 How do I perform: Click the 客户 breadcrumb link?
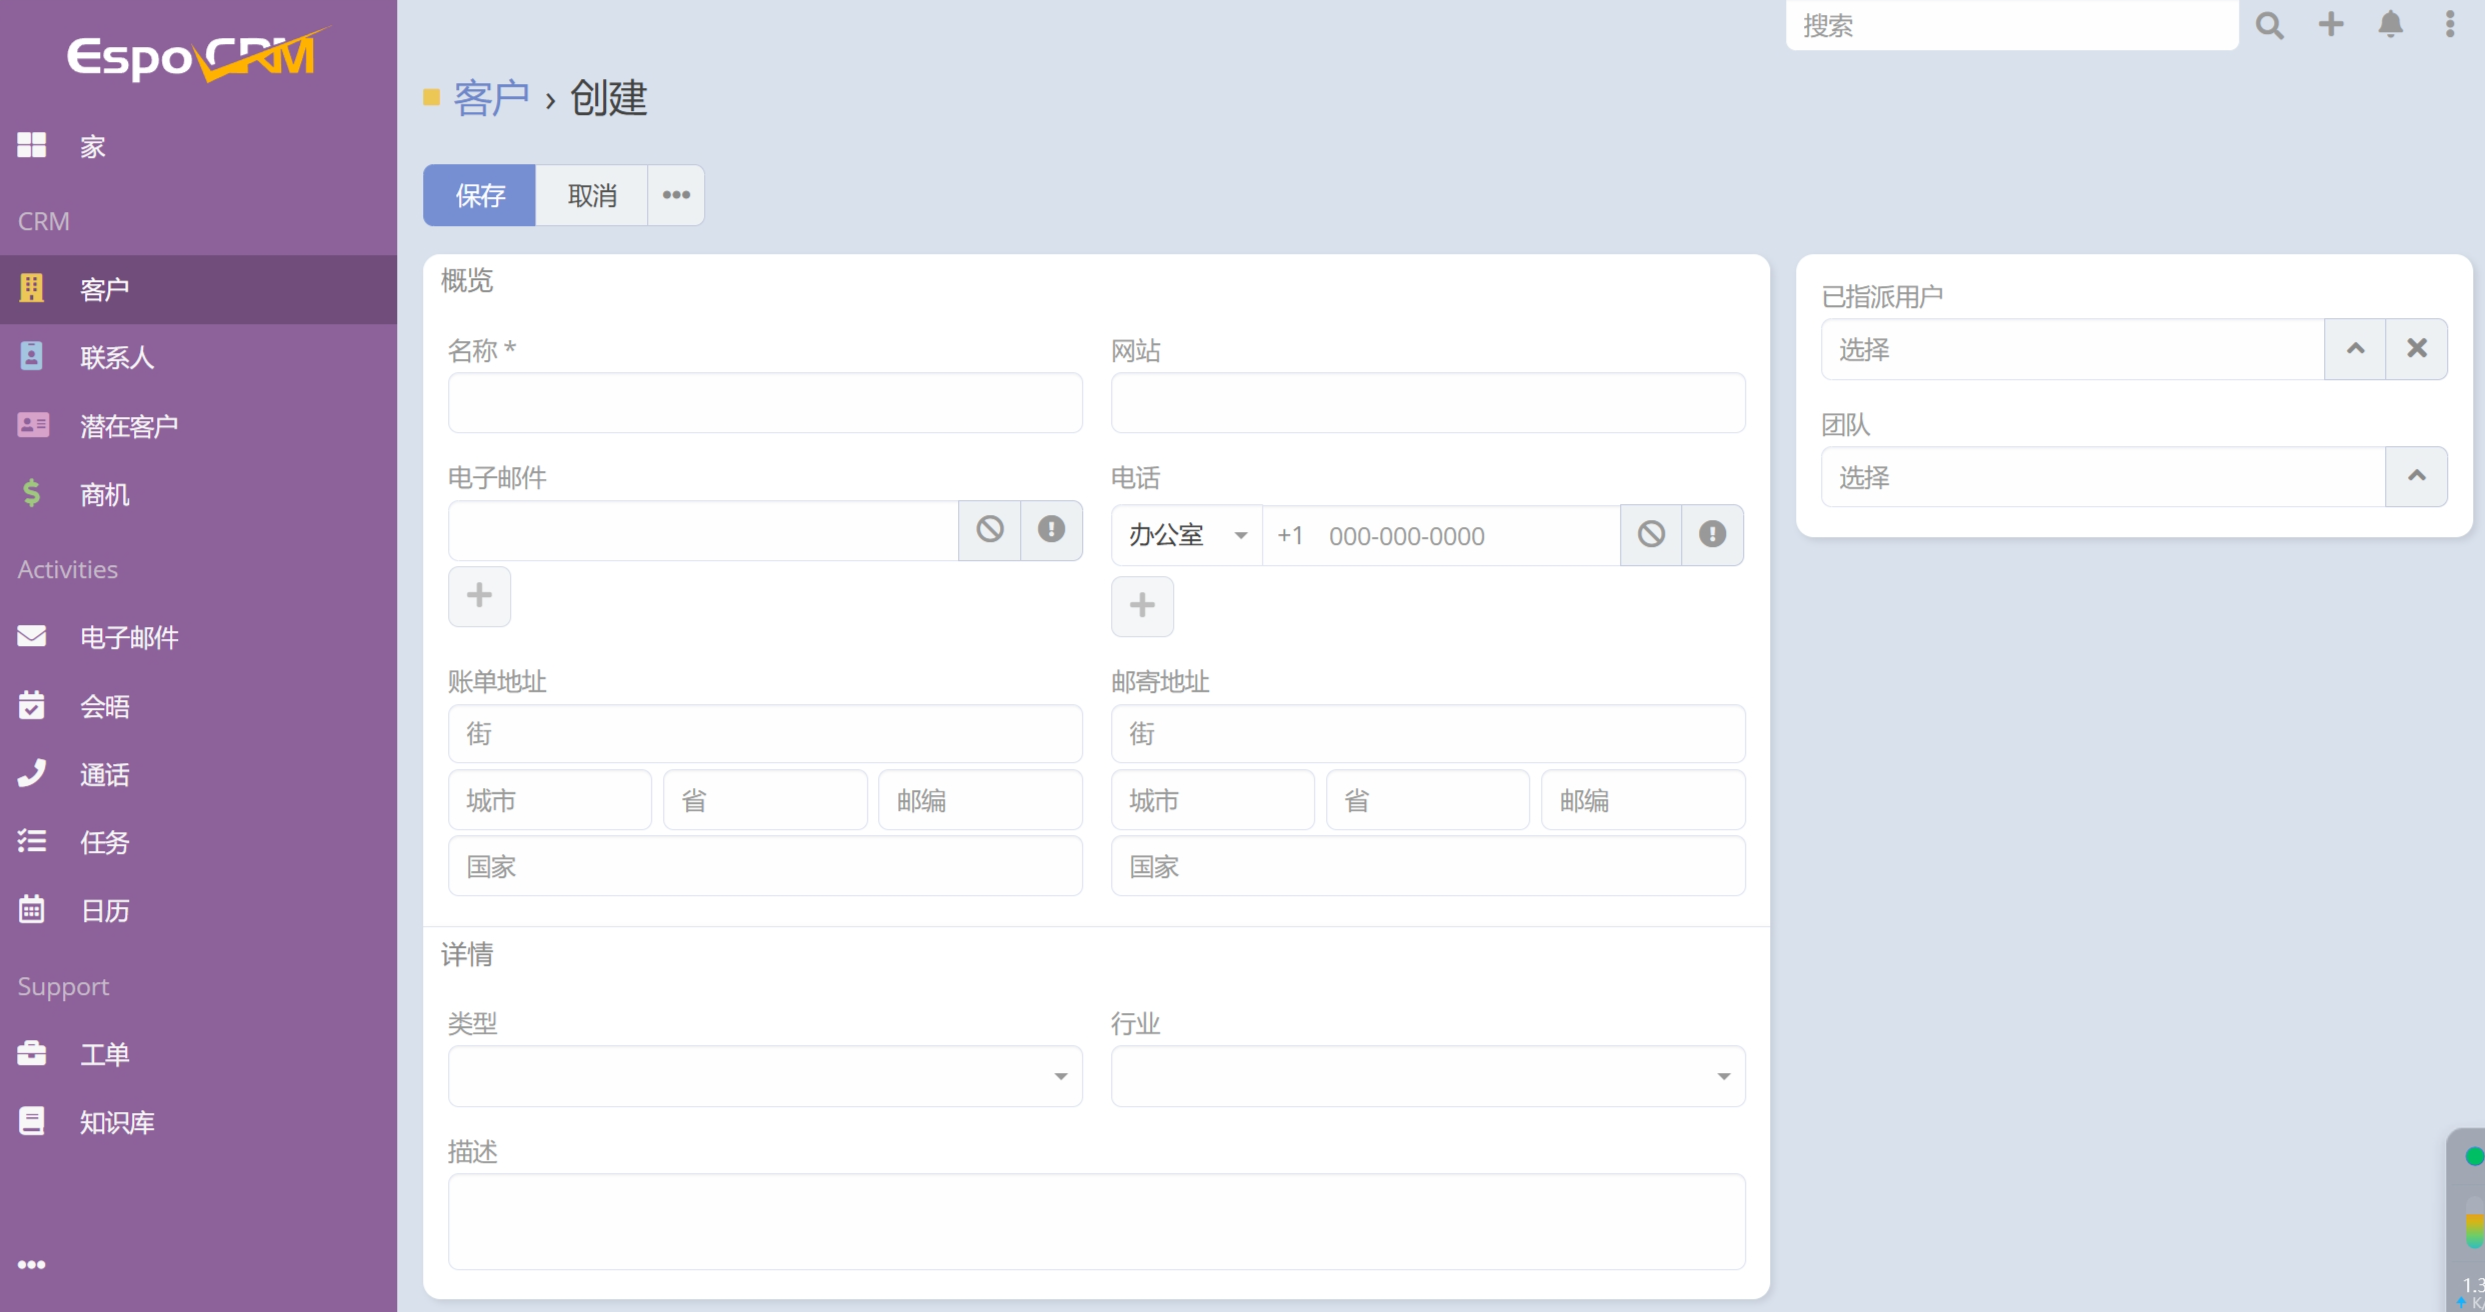pyautogui.click(x=491, y=98)
